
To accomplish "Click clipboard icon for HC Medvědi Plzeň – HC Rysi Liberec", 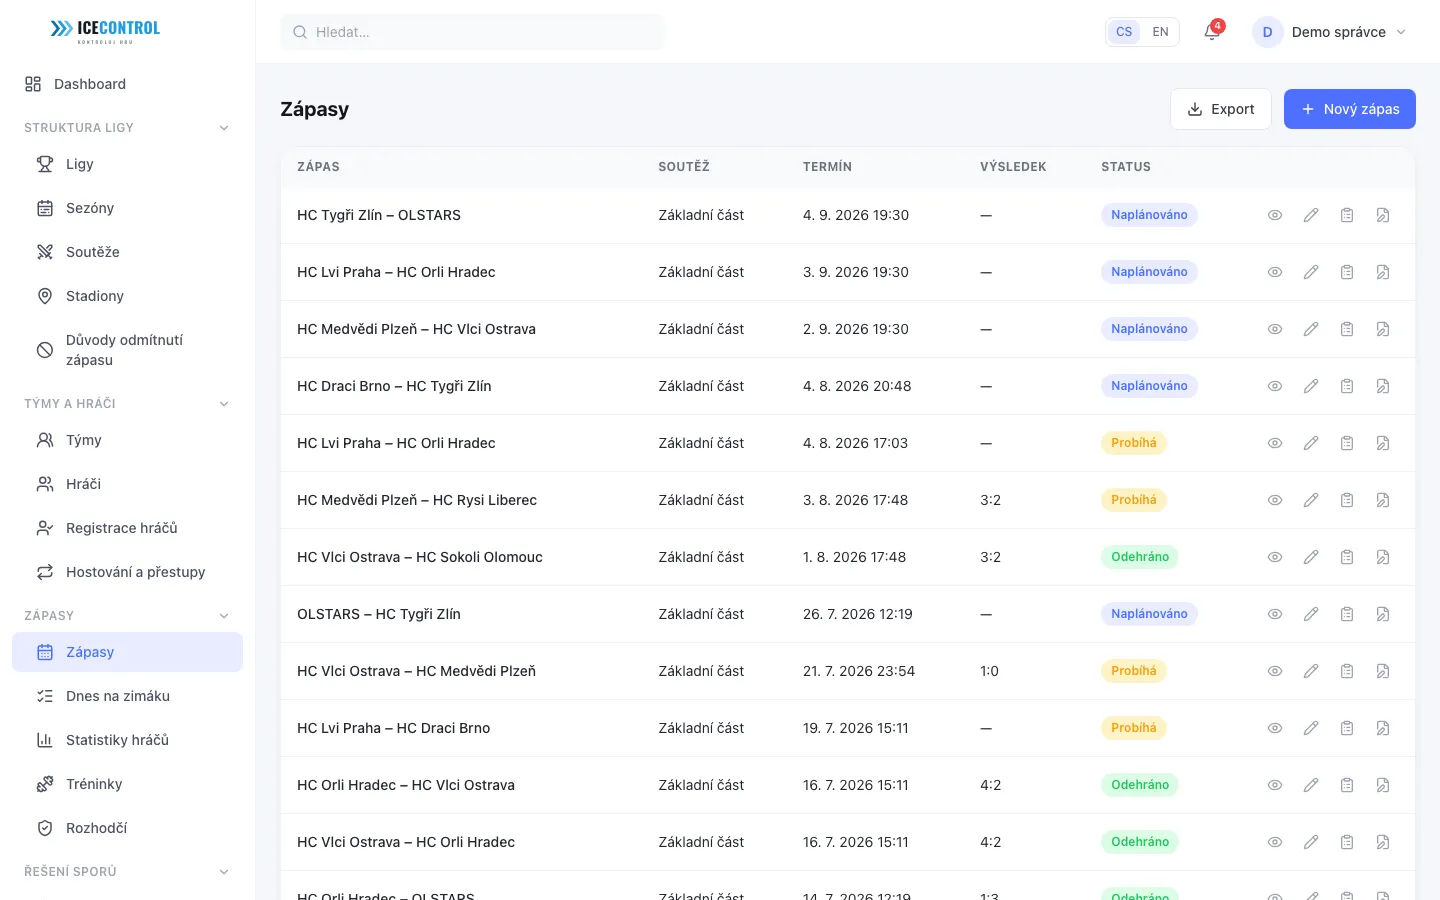I will click(x=1347, y=500).
